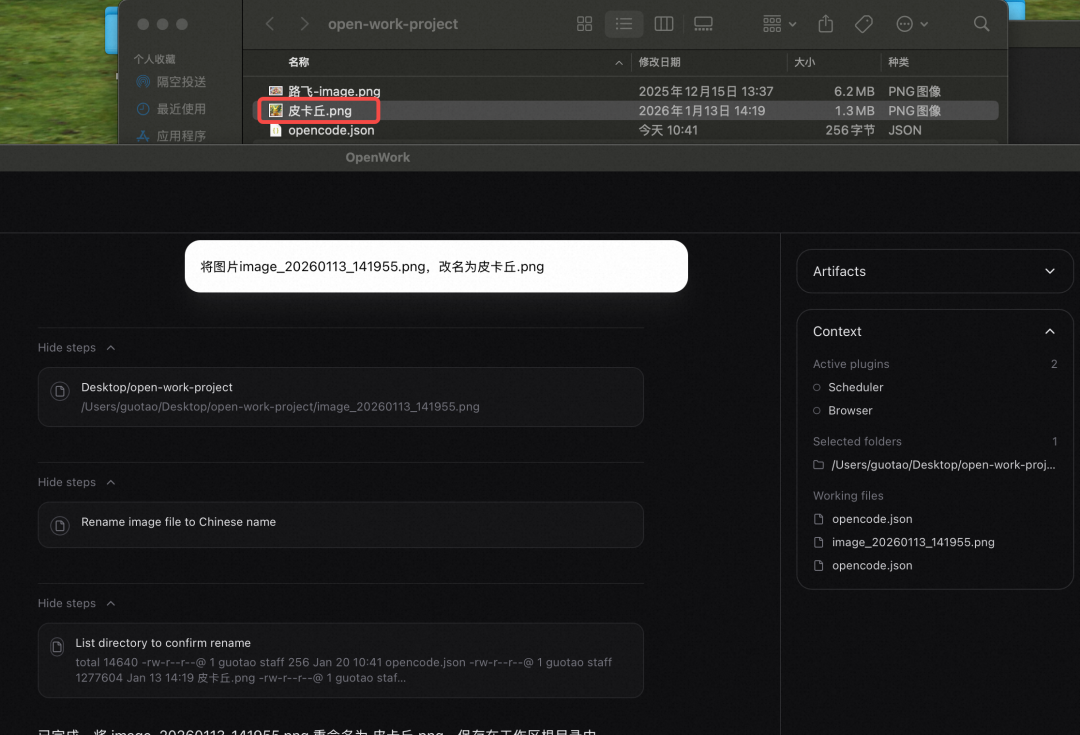Viewport: 1080px width, 735px height.
Task: Click the Scheduler plugin entry
Action: click(855, 387)
